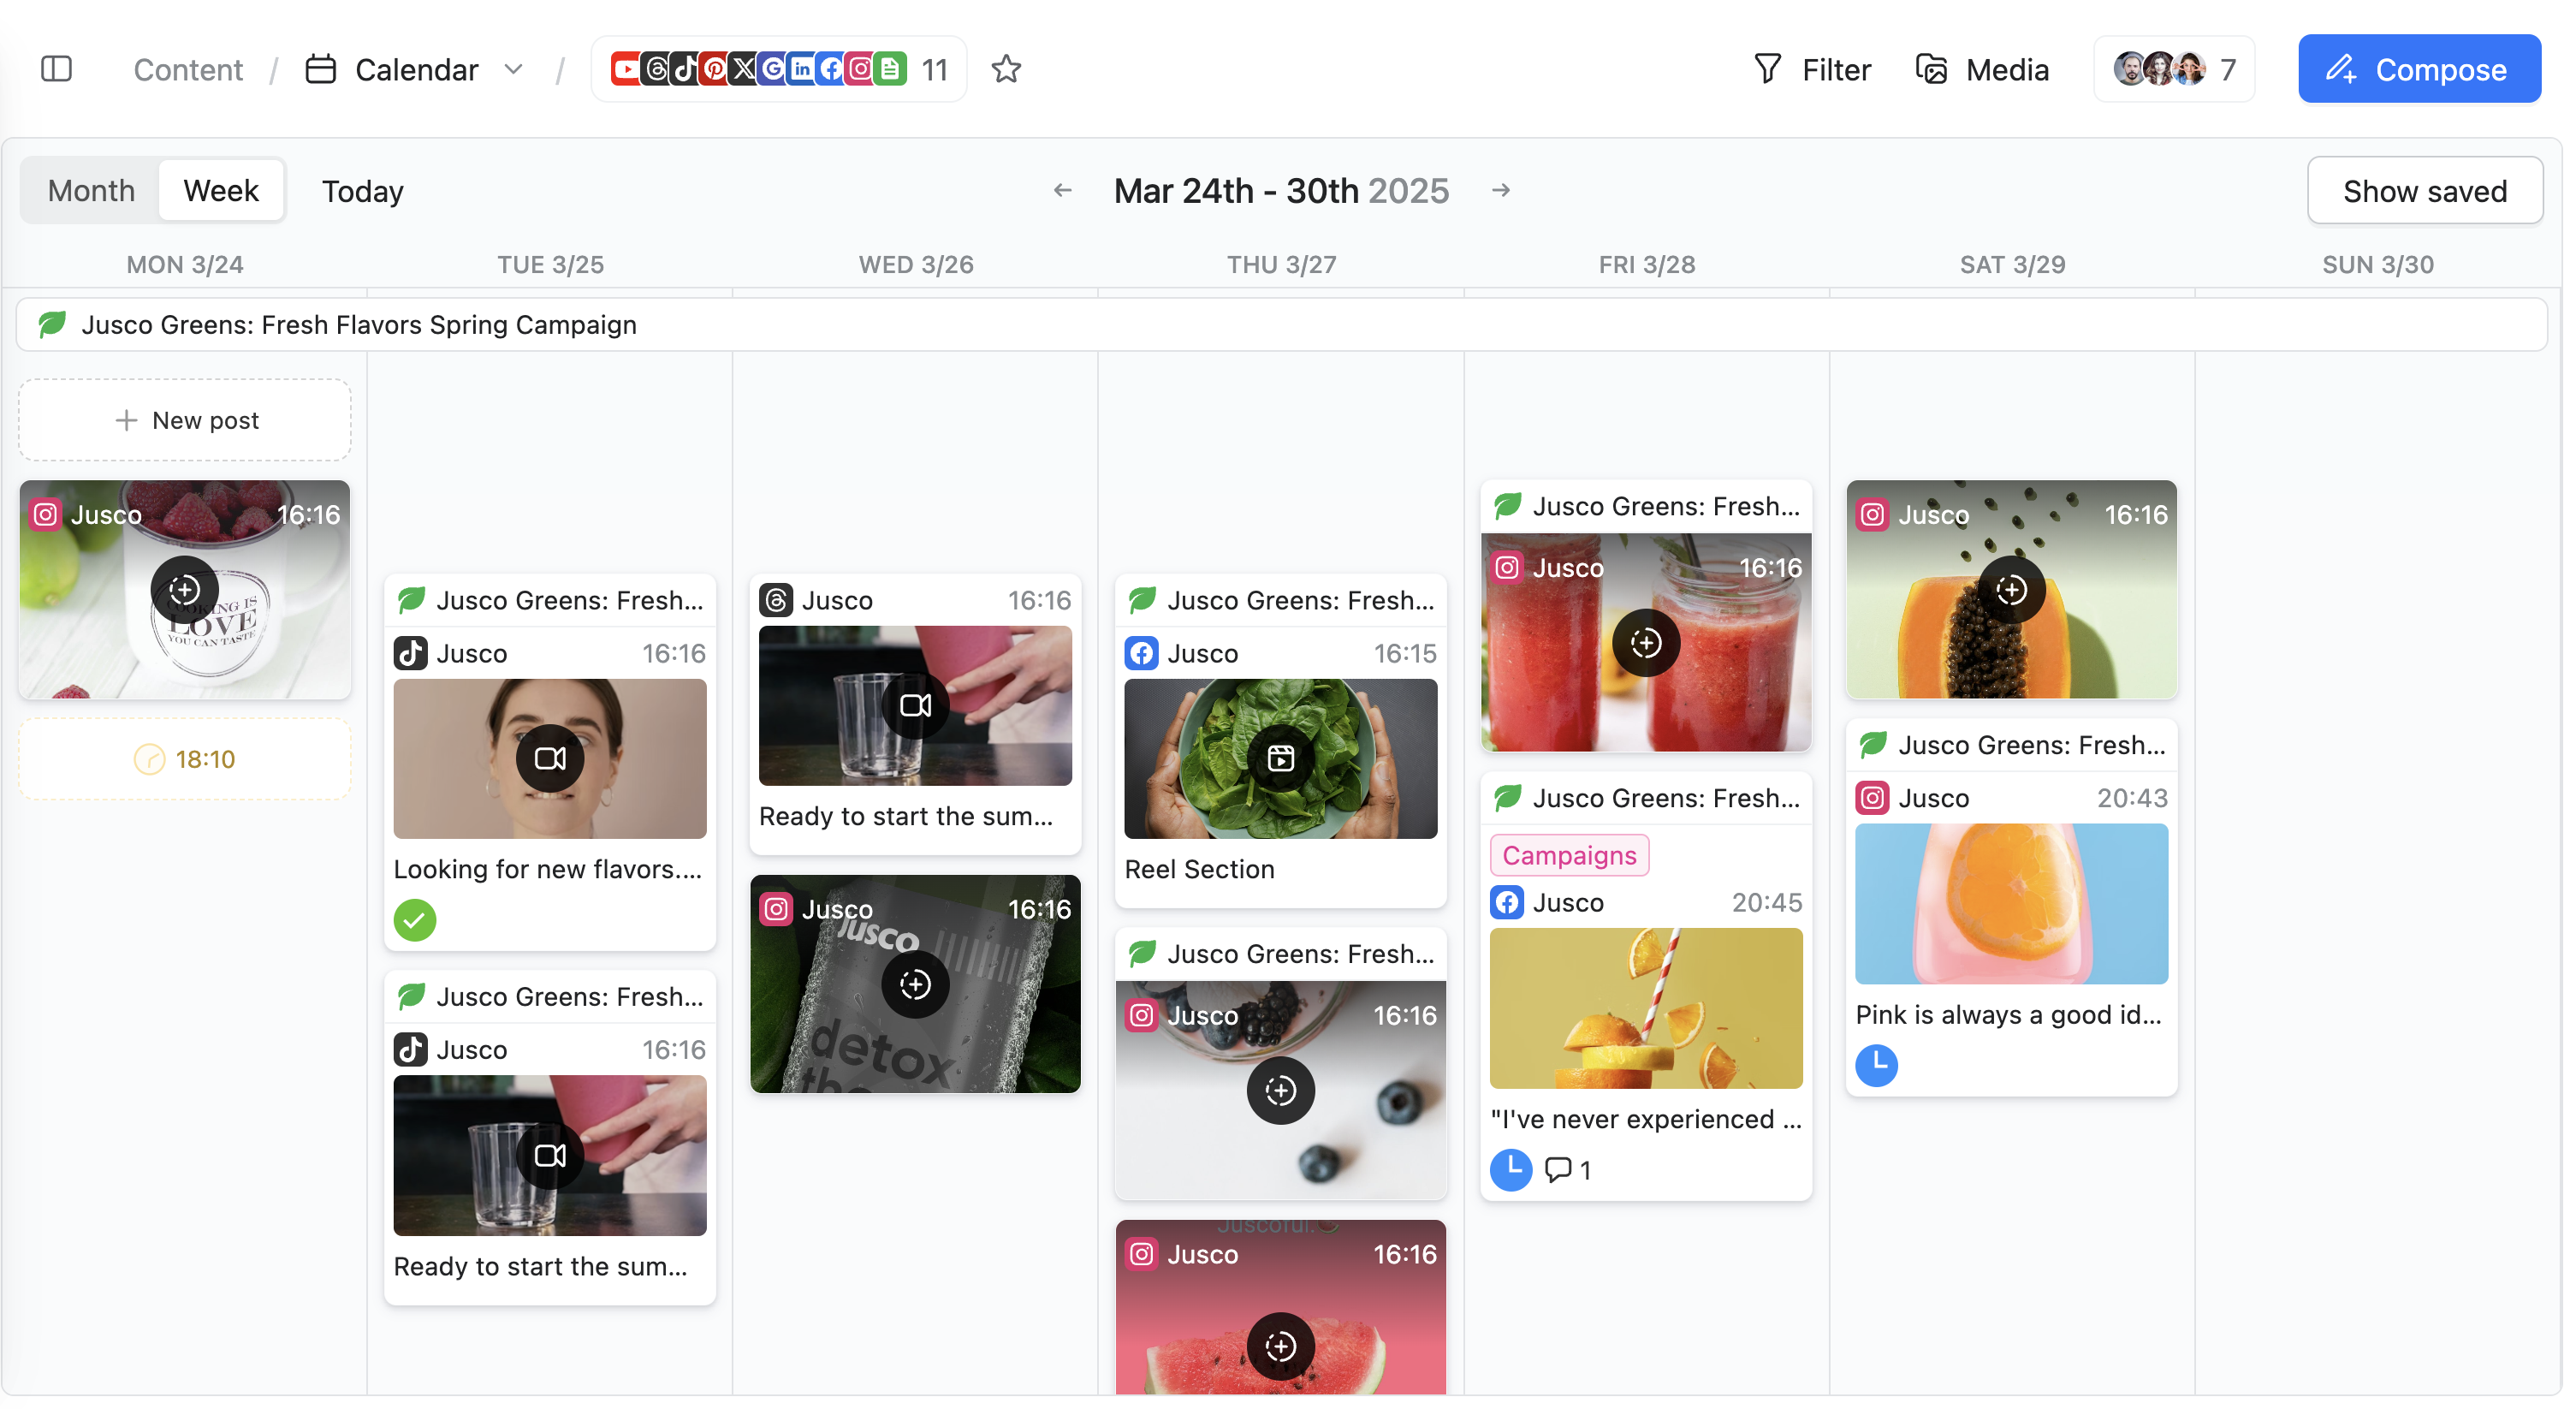This screenshot has width=2576, height=1409.
Task: Jump to Today
Action: pyautogui.click(x=362, y=190)
